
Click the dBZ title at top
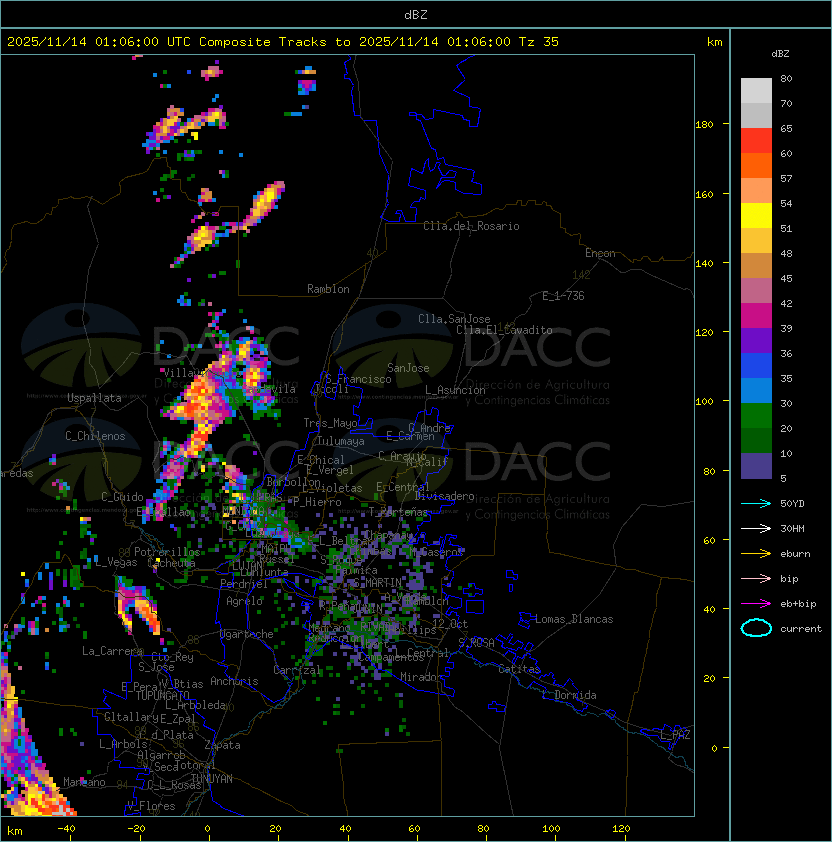tap(416, 15)
